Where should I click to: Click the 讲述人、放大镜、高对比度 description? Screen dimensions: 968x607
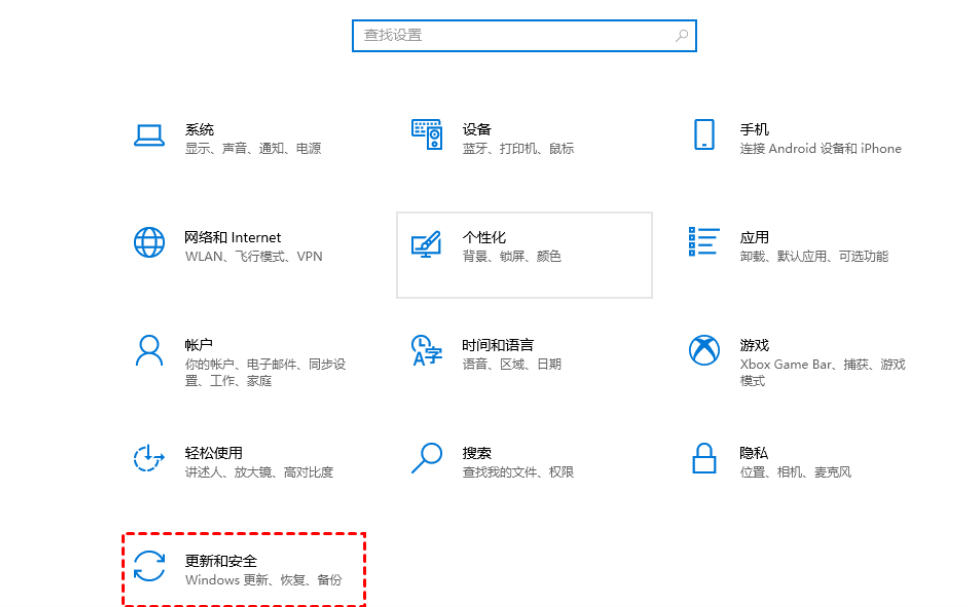tap(259, 472)
